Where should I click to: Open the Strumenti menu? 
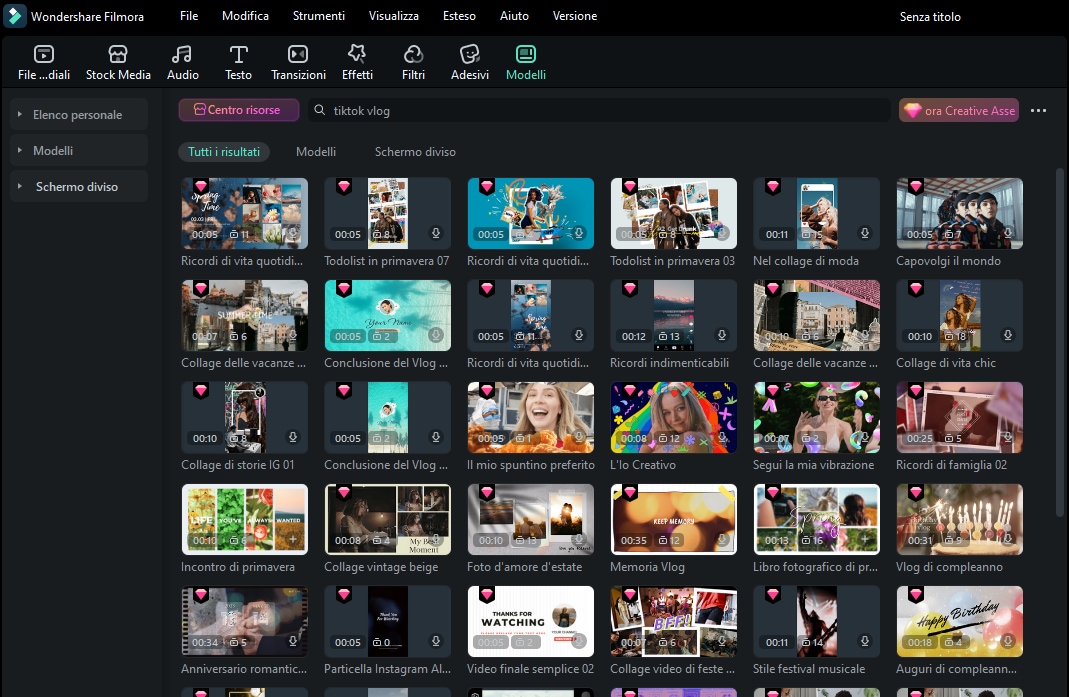pos(318,16)
